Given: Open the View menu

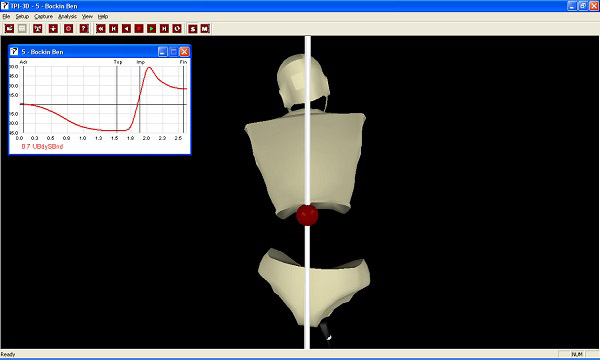Looking at the screenshot, I should point(87,16).
